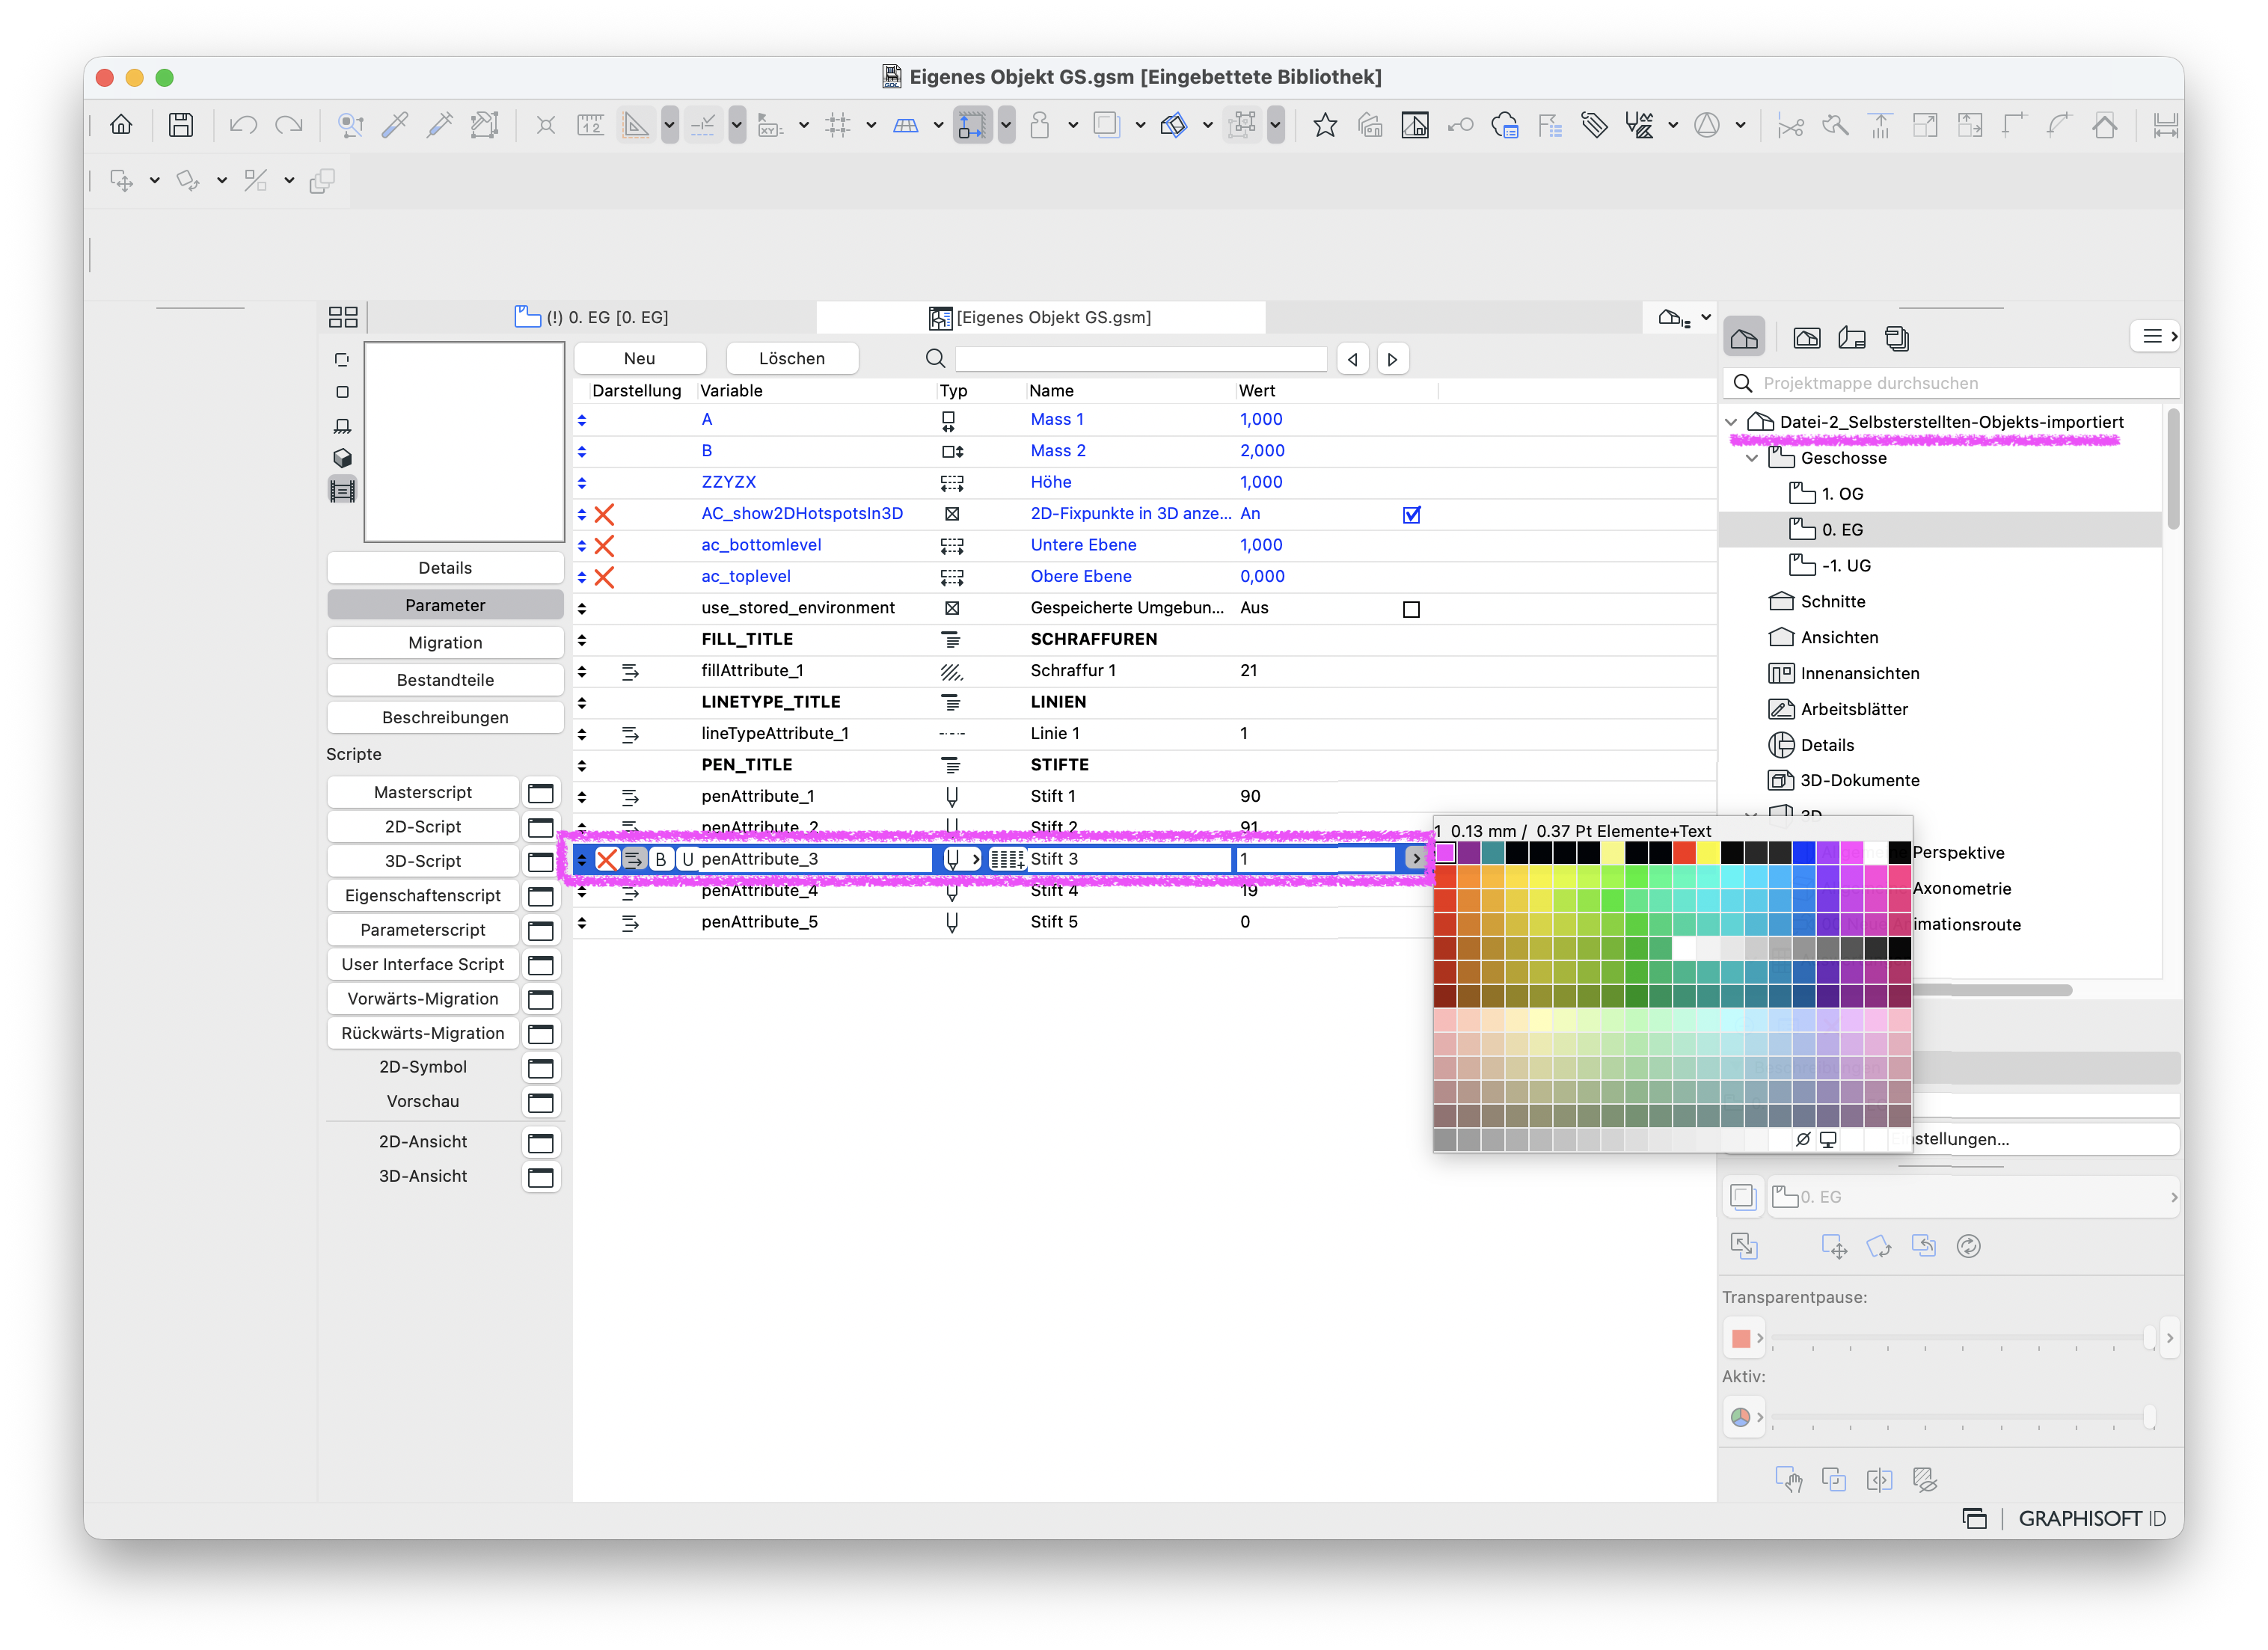This screenshot has width=2268, height=1650.
Task: Open 2D-Script in a separate window
Action: [541, 827]
